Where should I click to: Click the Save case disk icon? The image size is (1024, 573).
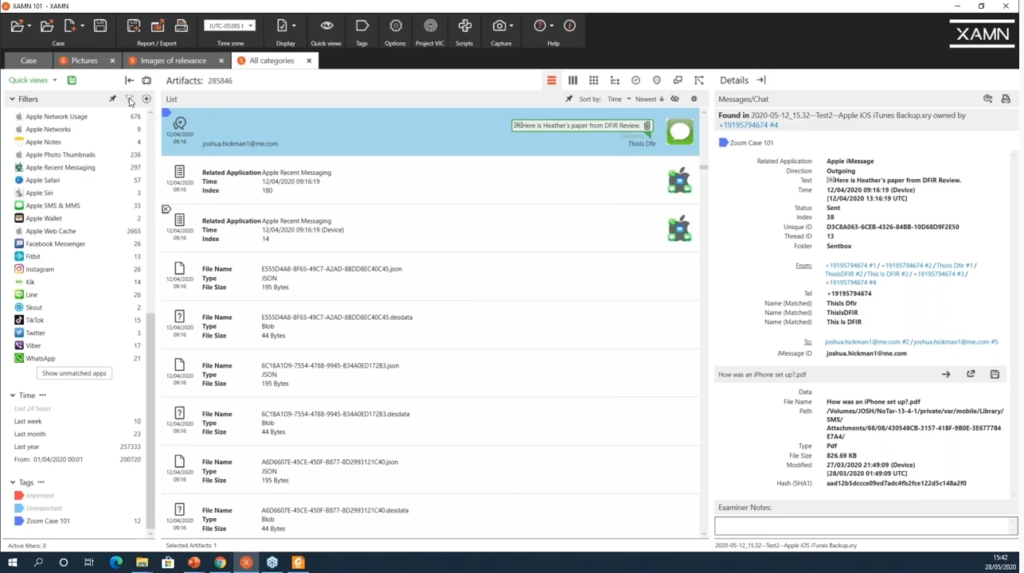(x=100, y=26)
